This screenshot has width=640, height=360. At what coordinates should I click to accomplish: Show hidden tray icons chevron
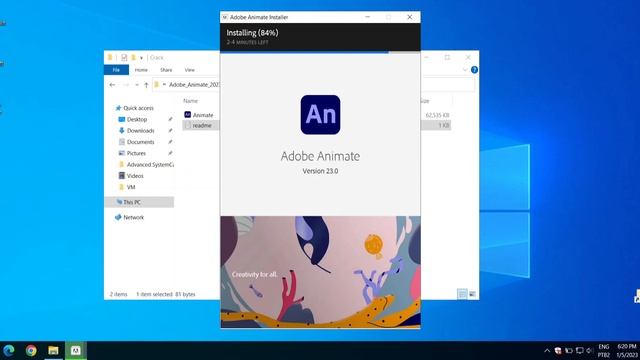tap(547, 351)
